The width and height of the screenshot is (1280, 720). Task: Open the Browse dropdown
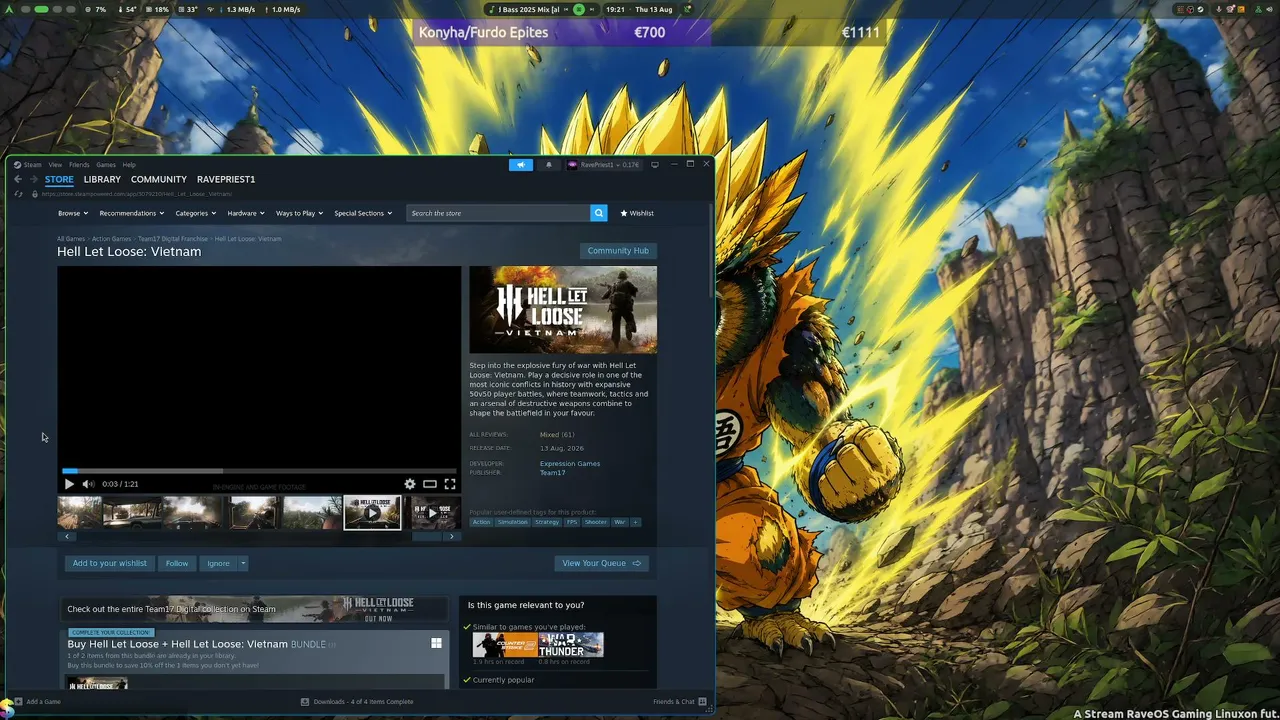(73, 213)
